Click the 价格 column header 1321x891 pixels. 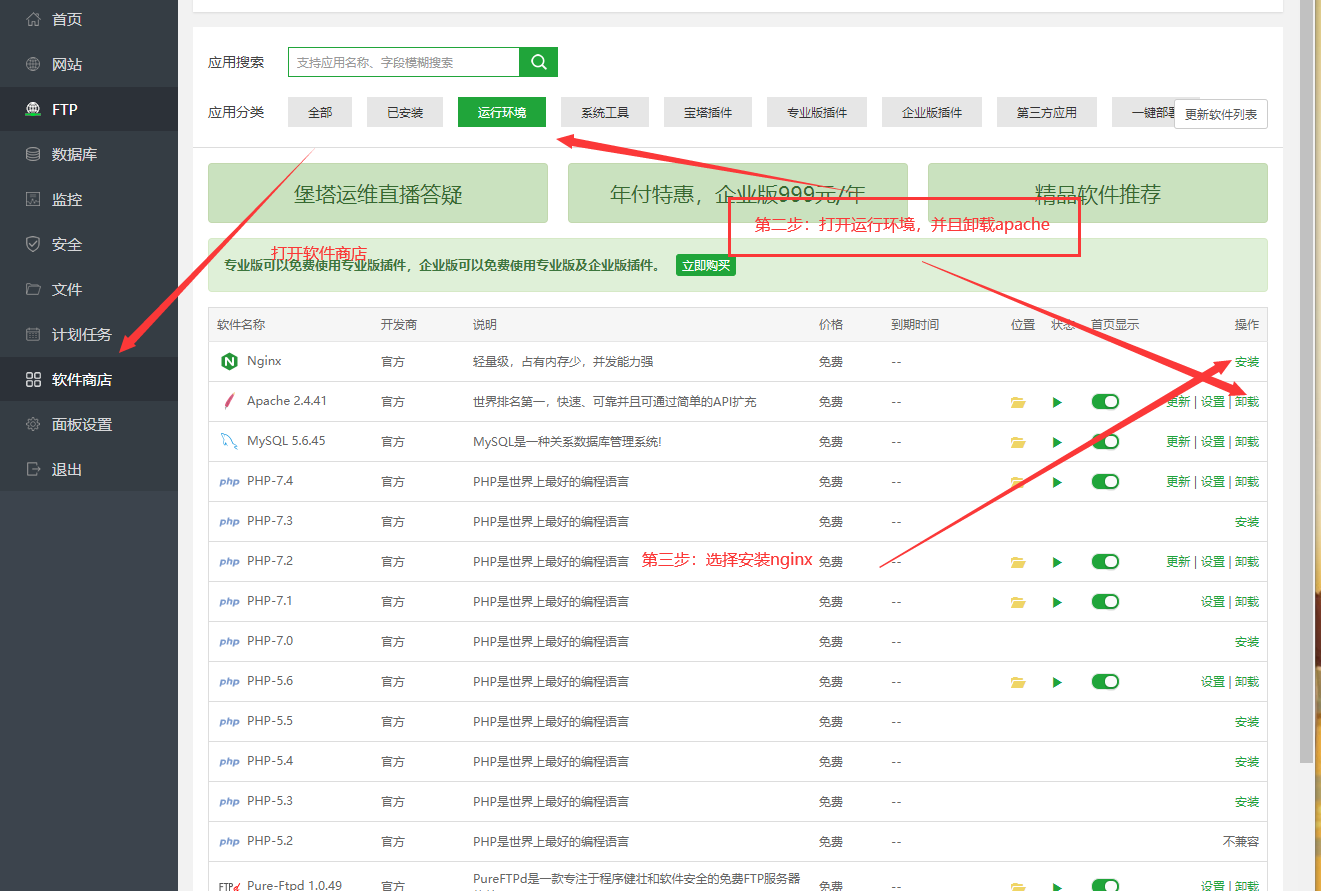(831, 325)
